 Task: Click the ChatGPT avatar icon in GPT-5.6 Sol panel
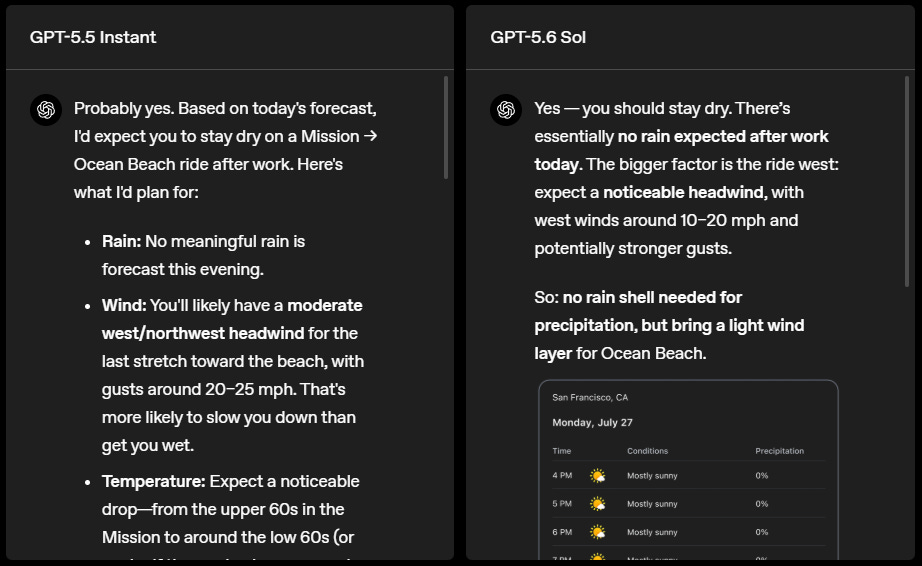(506, 110)
